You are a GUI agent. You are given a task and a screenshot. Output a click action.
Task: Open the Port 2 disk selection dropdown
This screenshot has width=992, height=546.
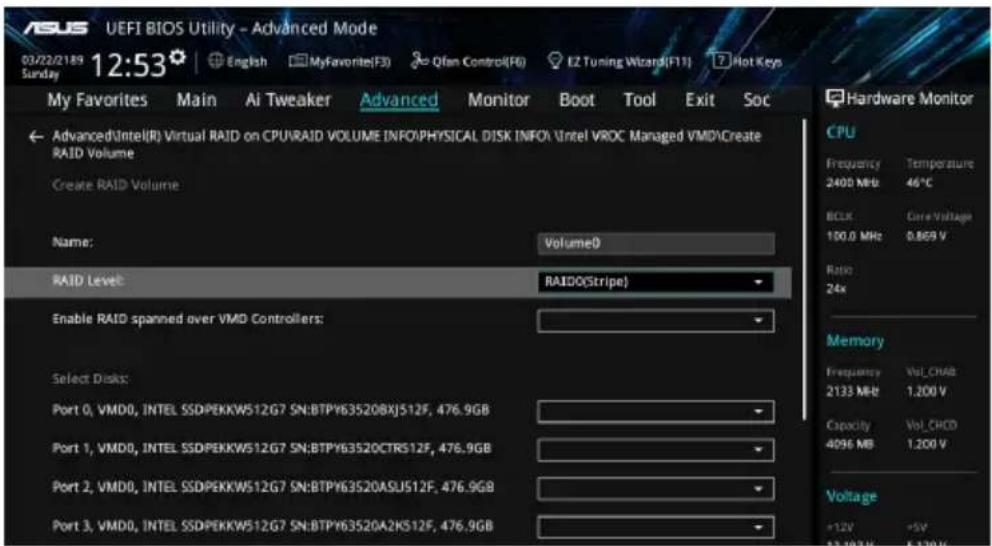click(x=655, y=488)
